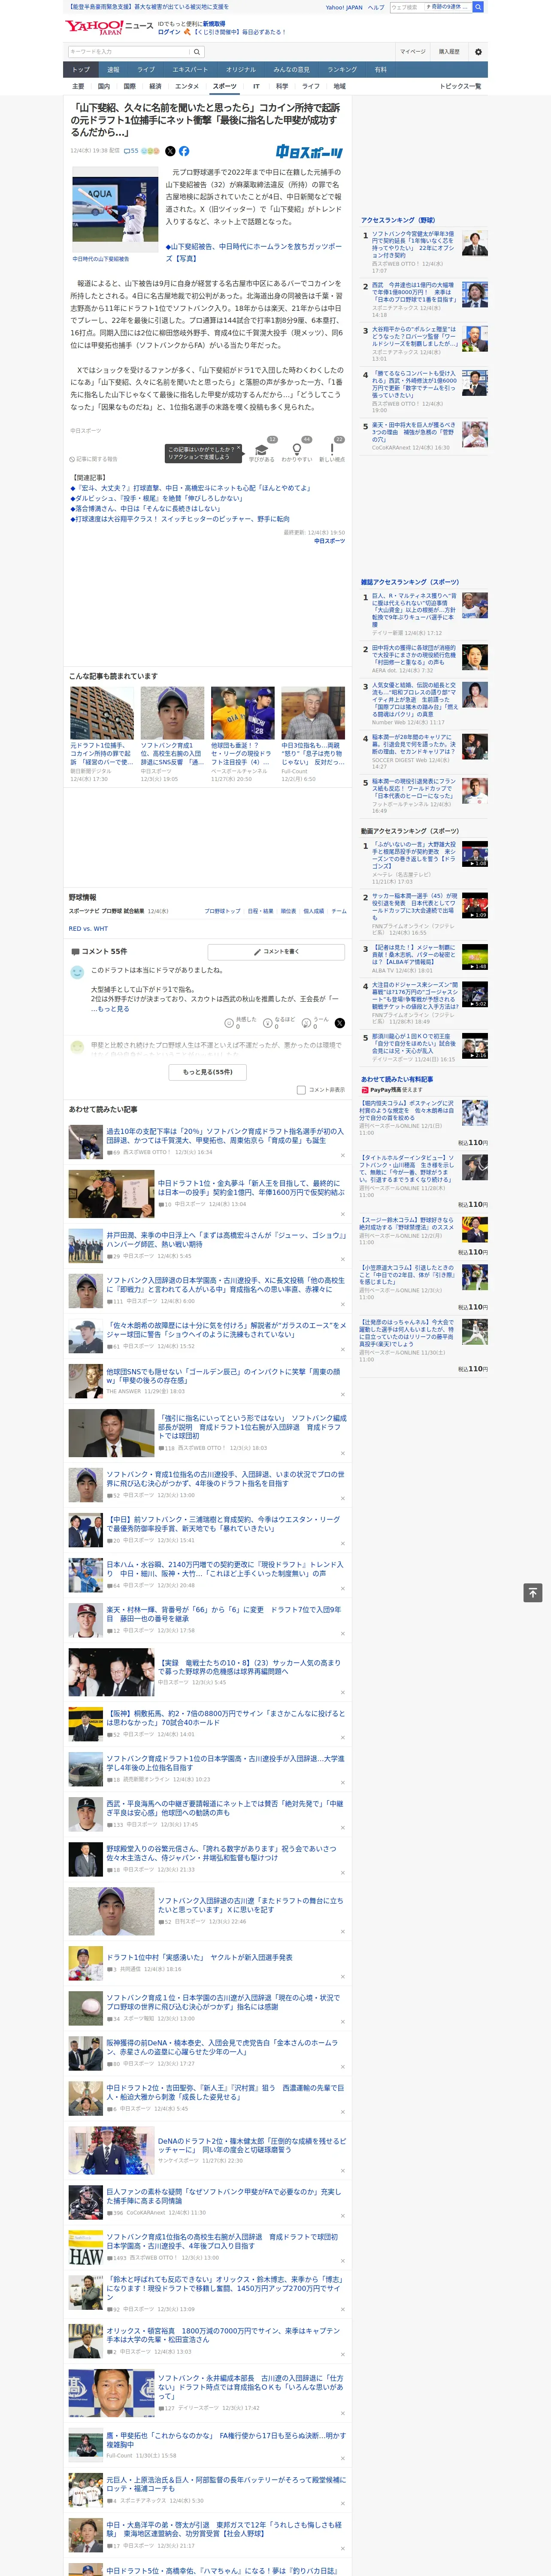Select the 国内 category tab
Screen dimensions: 551x2576
(104, 86)
